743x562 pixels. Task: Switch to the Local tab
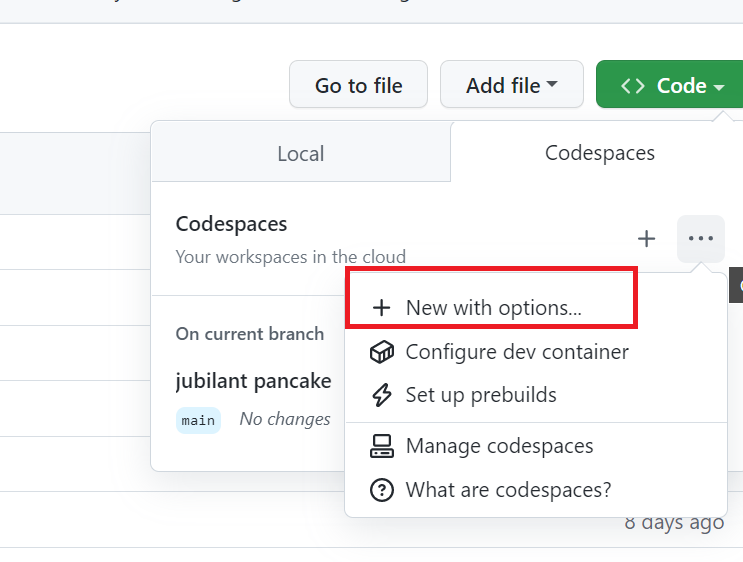pos(301,153)
